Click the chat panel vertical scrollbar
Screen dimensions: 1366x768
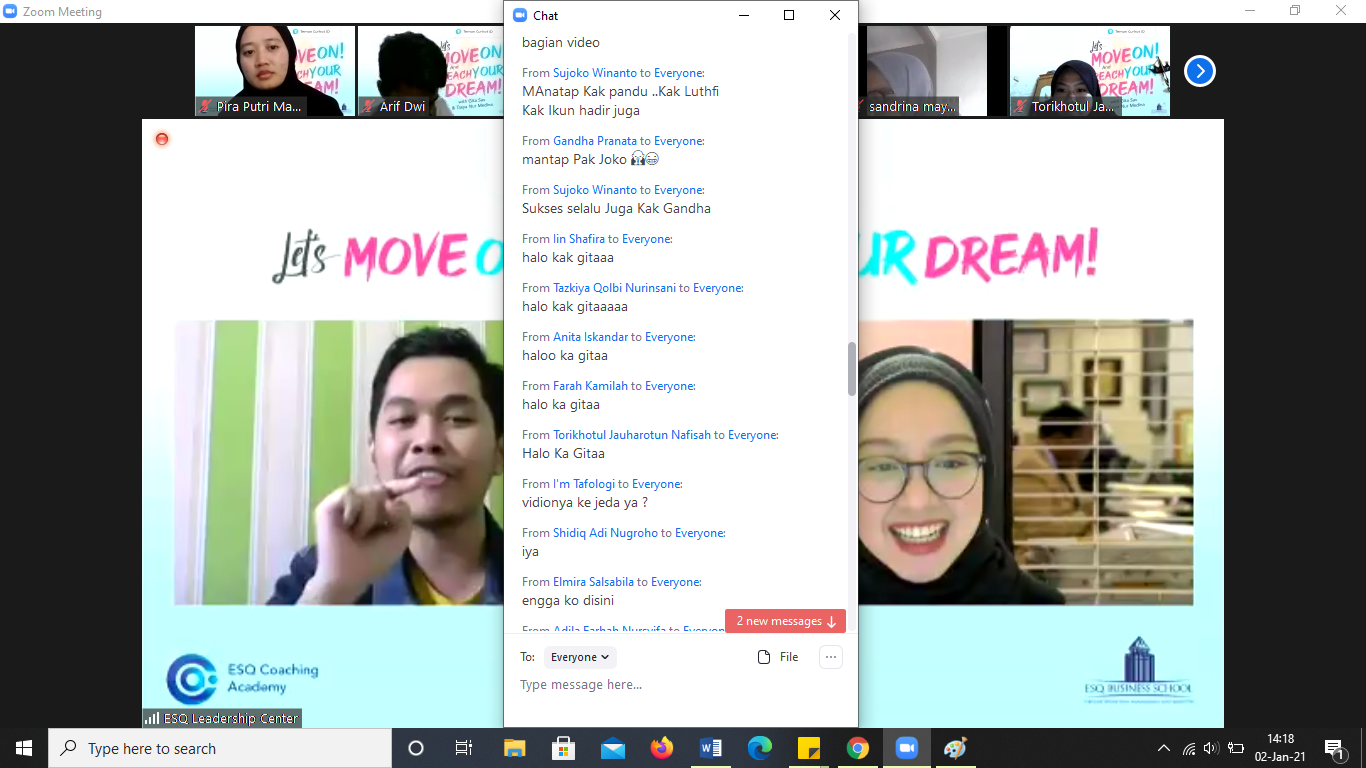pos(852,370)
